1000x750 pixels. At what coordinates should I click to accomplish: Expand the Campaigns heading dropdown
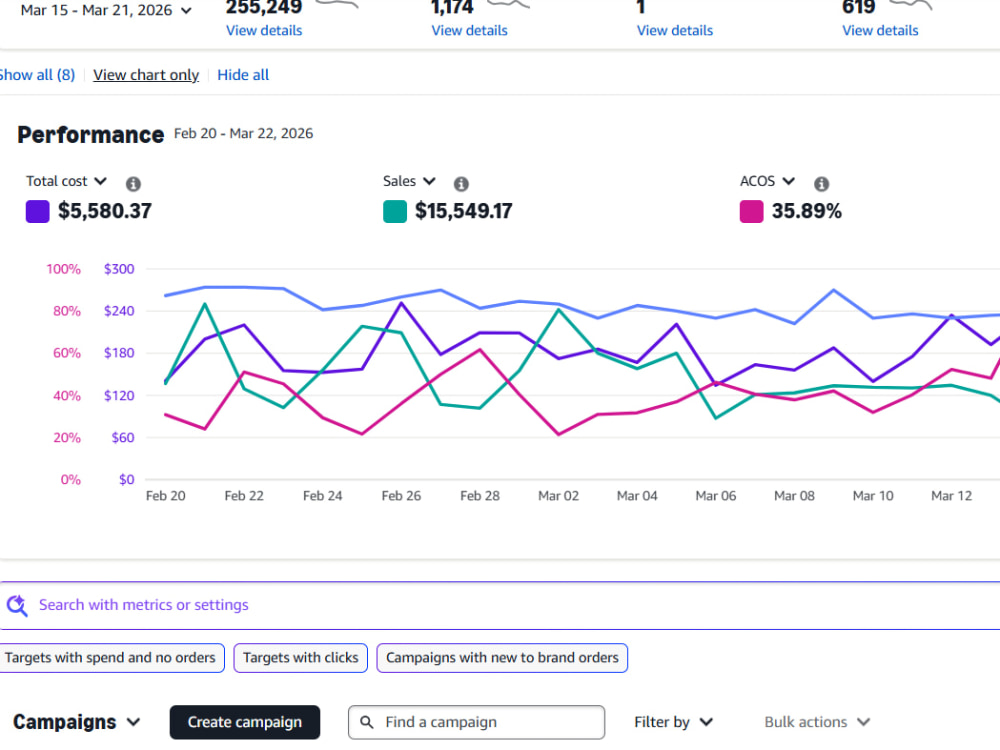[x=77, y=722]
